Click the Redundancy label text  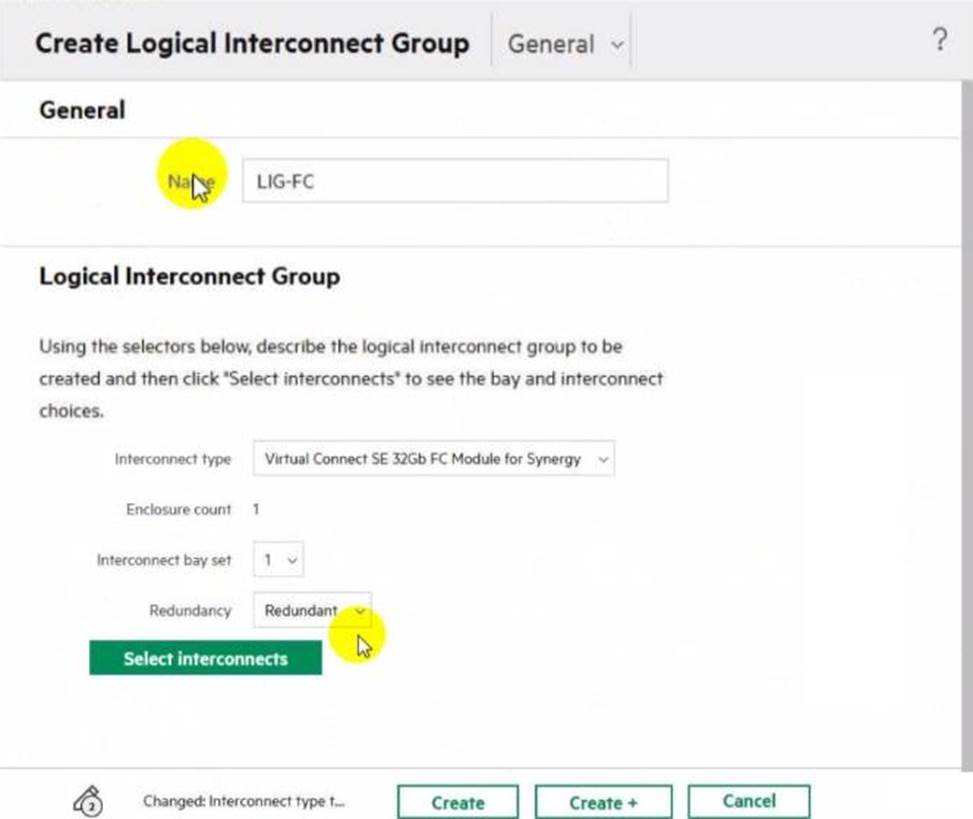pos(189,610)
